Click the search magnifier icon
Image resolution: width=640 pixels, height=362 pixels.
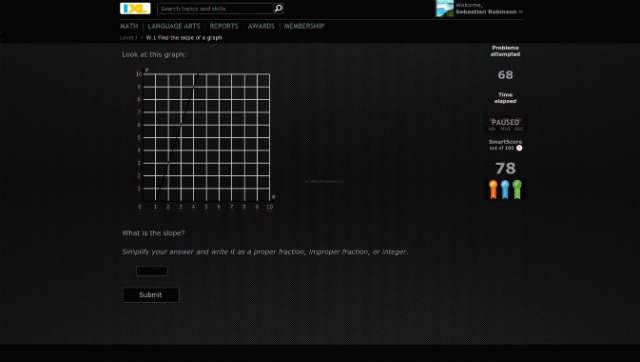(x=278, y=8)
